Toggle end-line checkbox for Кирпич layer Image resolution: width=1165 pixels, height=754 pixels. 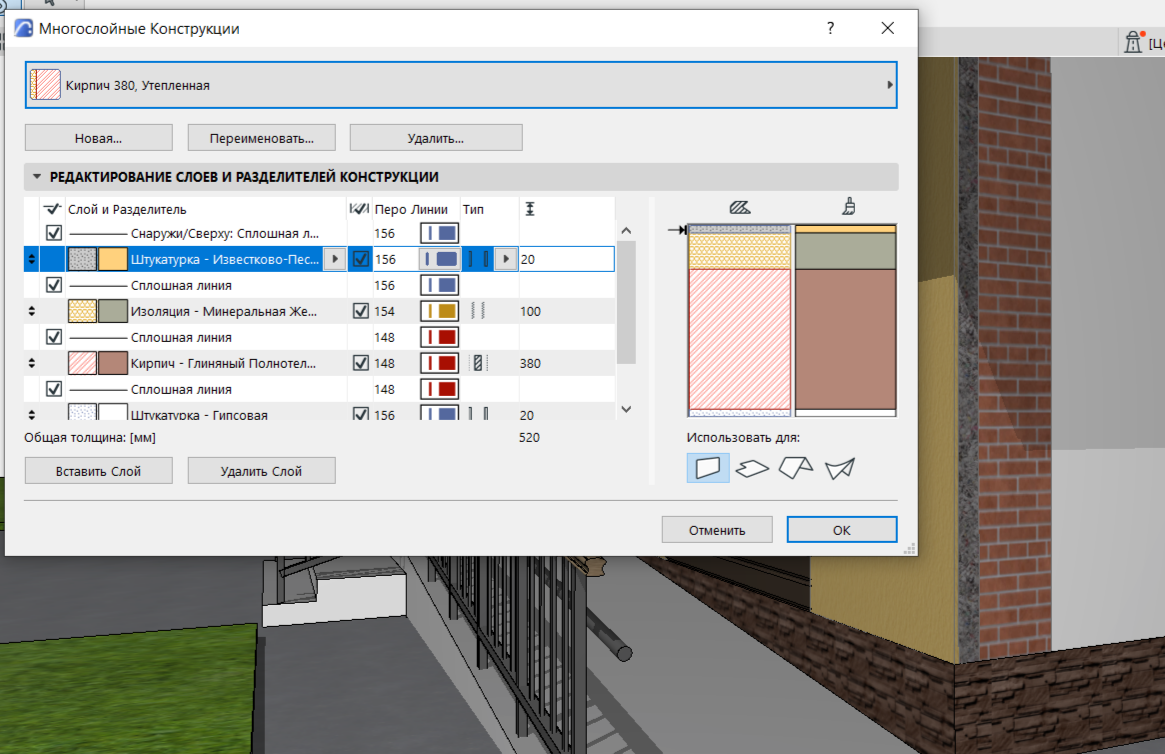[361, 363]
